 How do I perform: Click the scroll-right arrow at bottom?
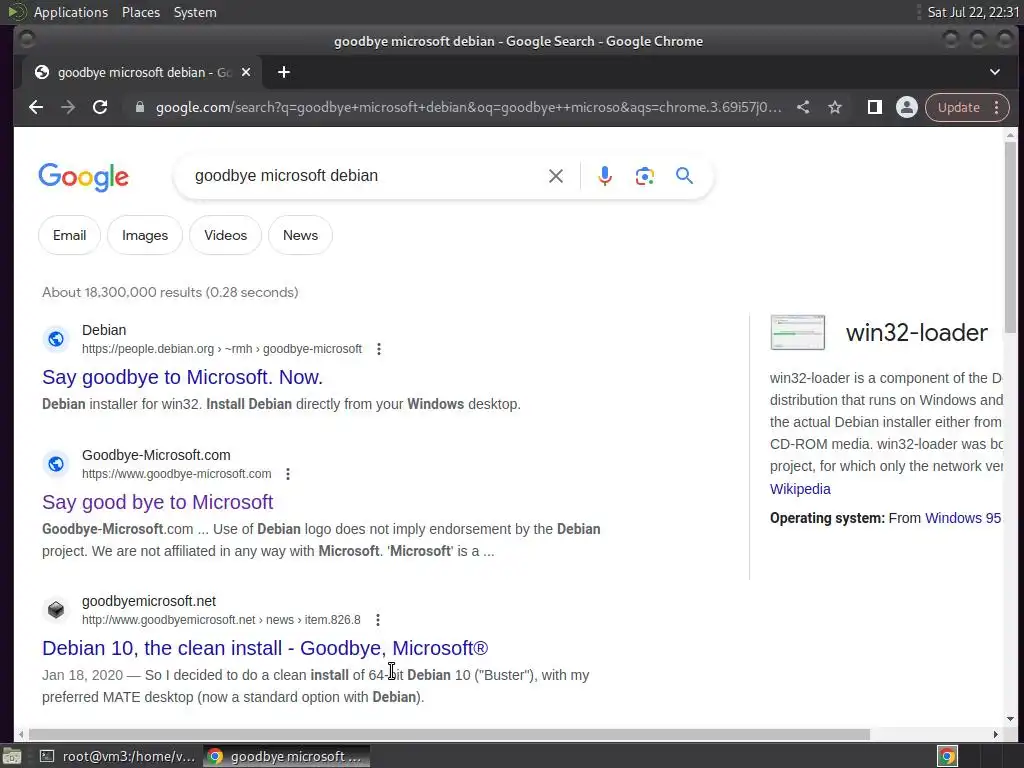click(995, 735)
